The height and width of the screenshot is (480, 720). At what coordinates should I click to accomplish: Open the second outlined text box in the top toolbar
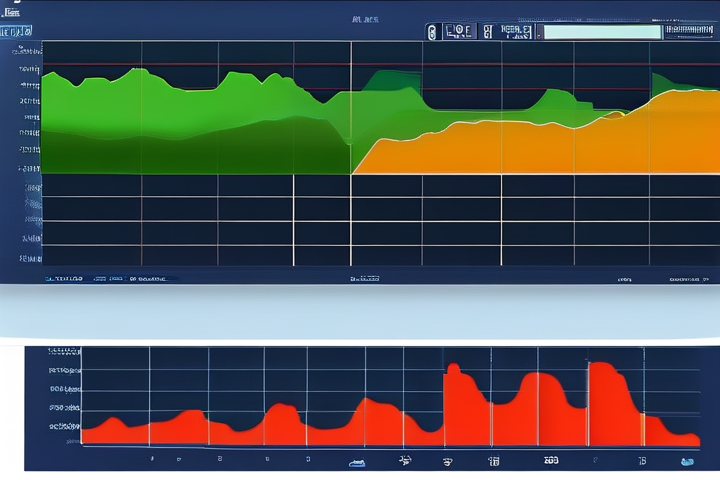[515, 32]
